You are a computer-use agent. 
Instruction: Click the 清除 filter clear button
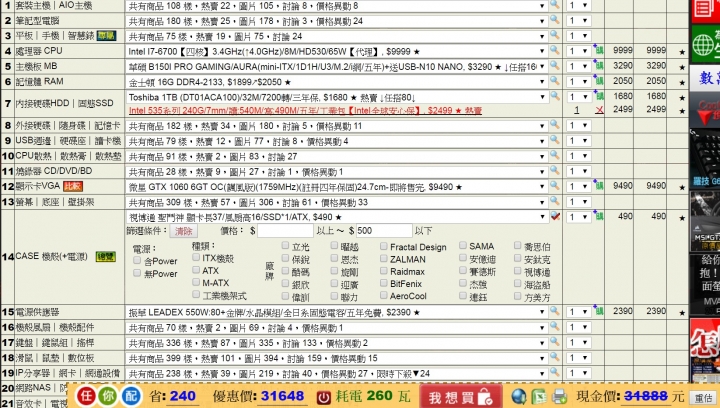tap(183, 231)
